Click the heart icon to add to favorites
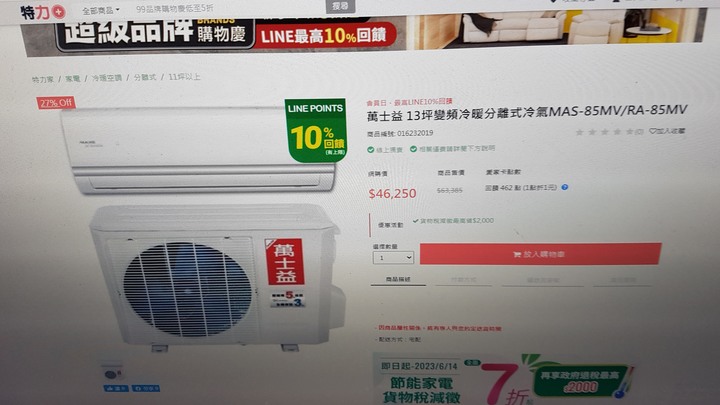720x405 pixels. [x=652, y=131]
